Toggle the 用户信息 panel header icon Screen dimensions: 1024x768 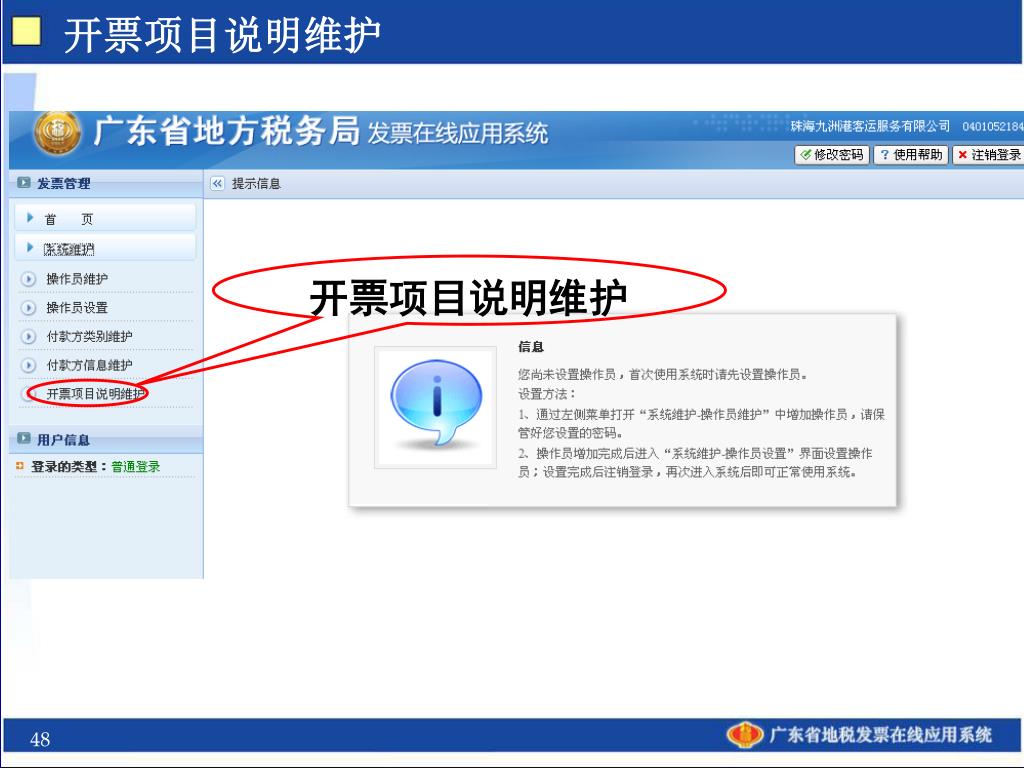24,439
